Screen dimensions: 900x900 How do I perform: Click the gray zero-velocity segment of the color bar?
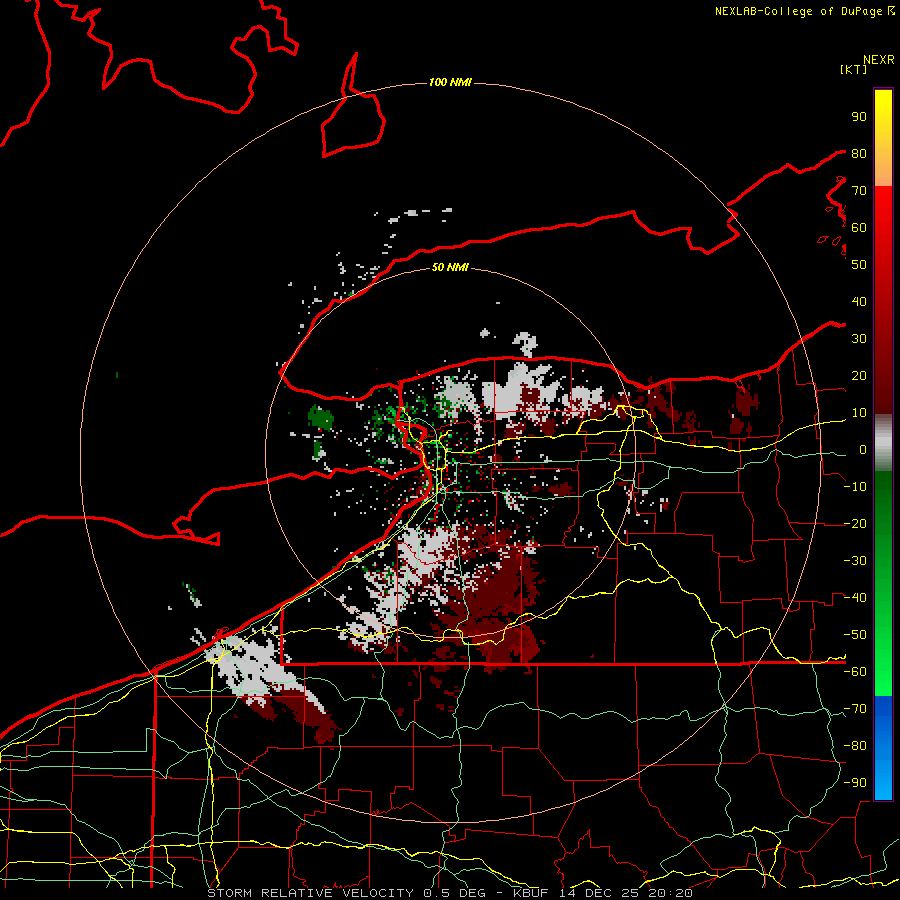click(883, 443)
